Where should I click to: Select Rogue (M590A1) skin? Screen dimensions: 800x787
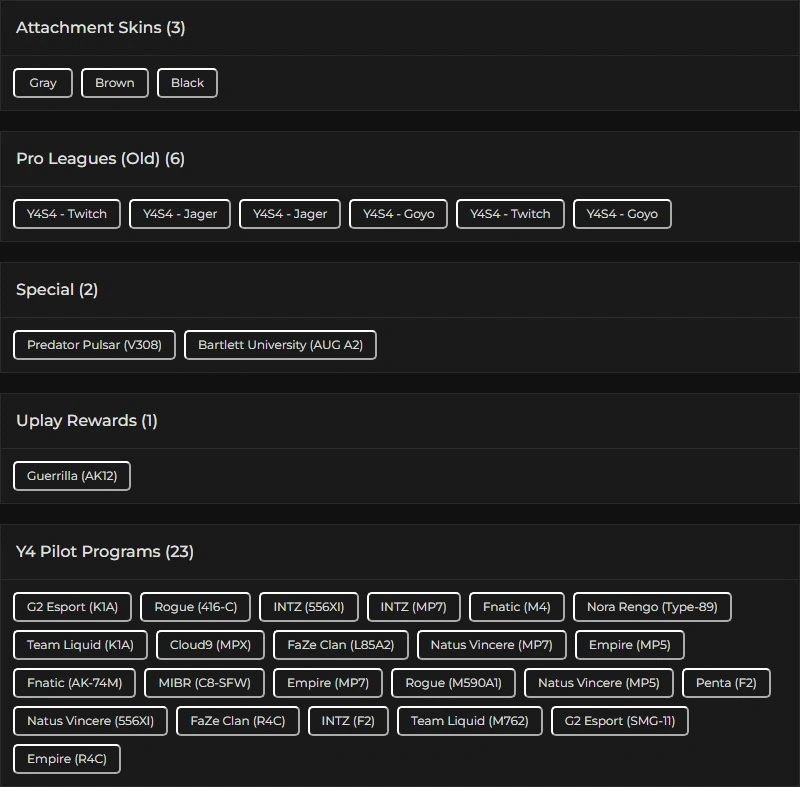454,683
